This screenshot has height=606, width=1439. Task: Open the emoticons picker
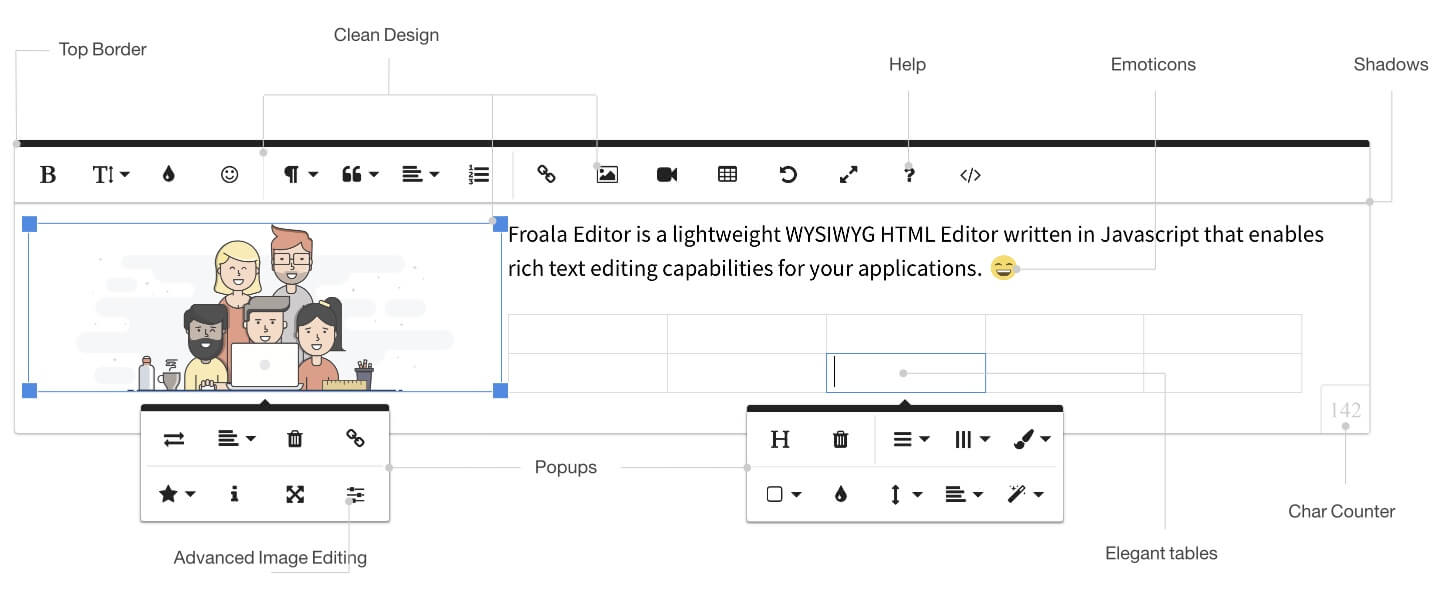pyautogui.click(x=229, y=175)
